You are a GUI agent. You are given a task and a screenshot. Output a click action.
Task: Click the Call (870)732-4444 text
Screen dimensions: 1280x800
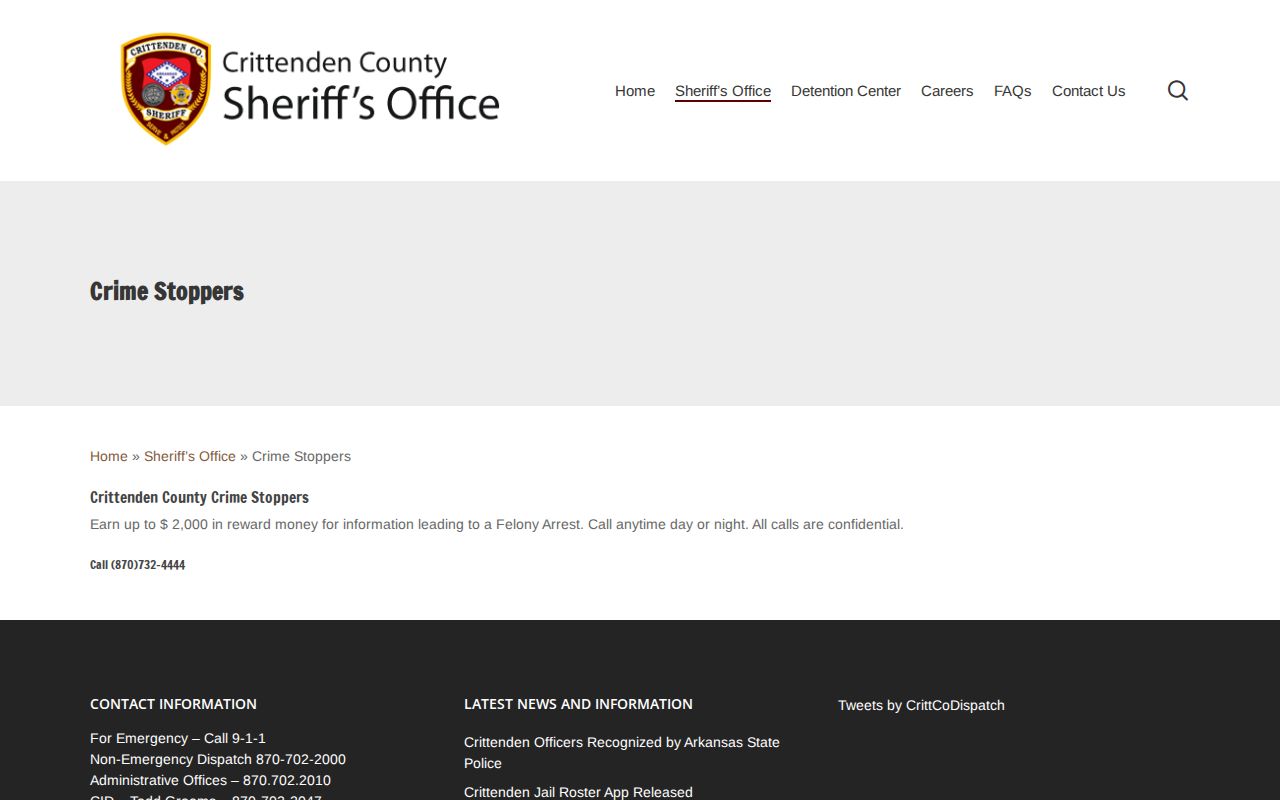pyautogui.click(x=137, y=565)
